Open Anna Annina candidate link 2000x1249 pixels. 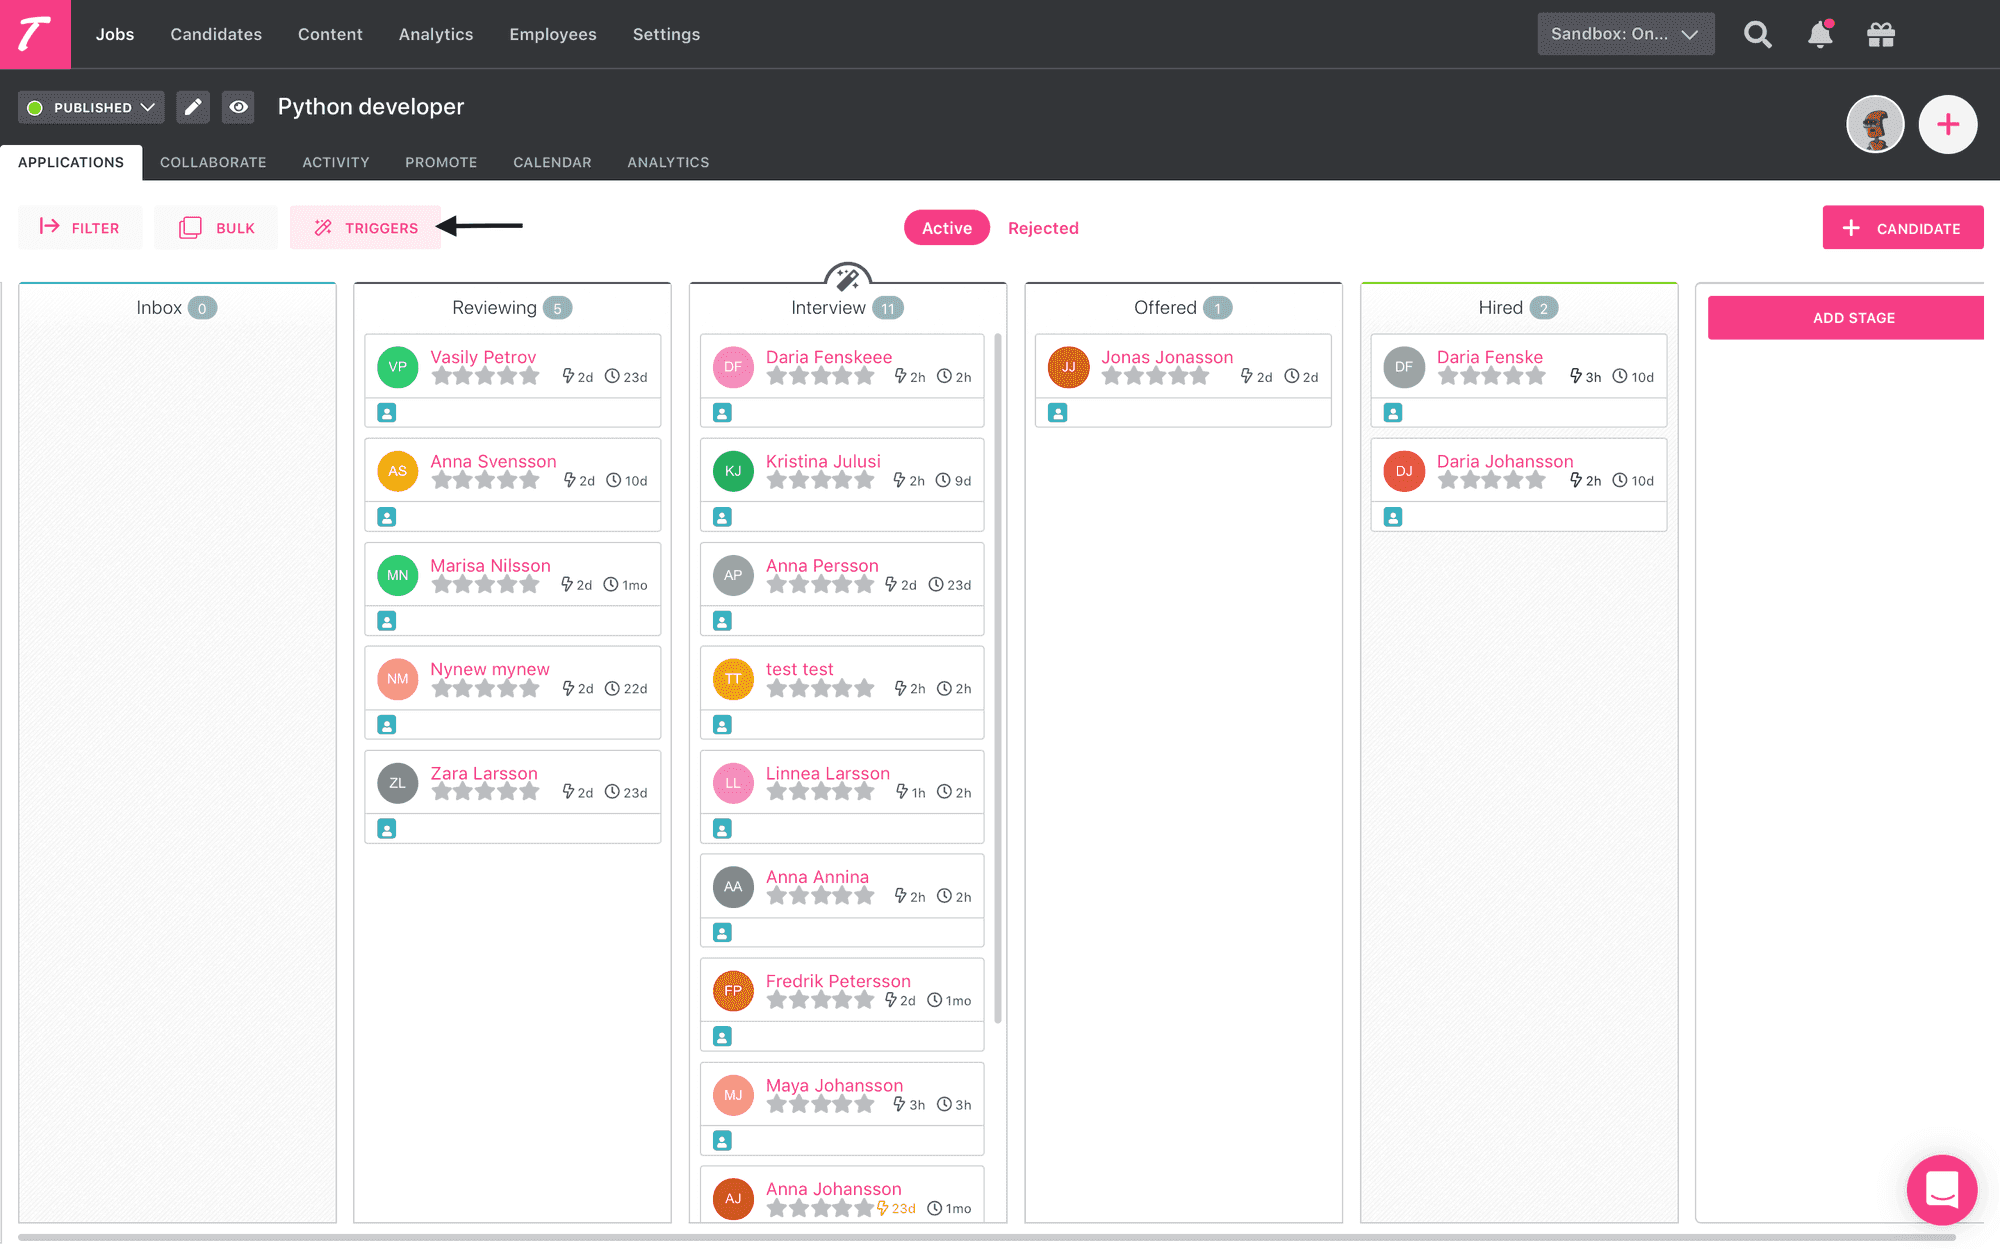point(817,877)
